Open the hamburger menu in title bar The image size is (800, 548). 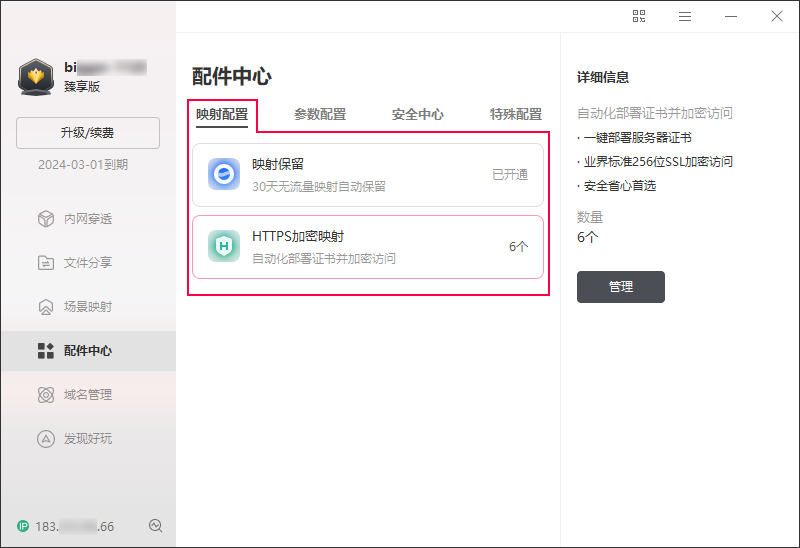(685, 16)
